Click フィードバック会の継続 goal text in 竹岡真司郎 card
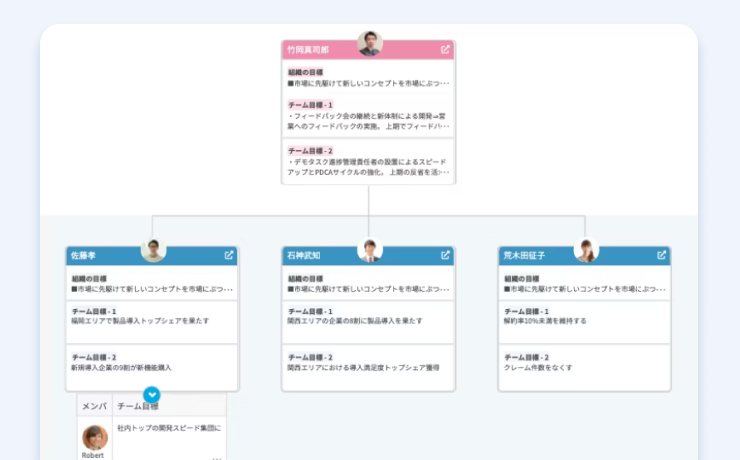 pyautogui.click(x=368, y=121)
